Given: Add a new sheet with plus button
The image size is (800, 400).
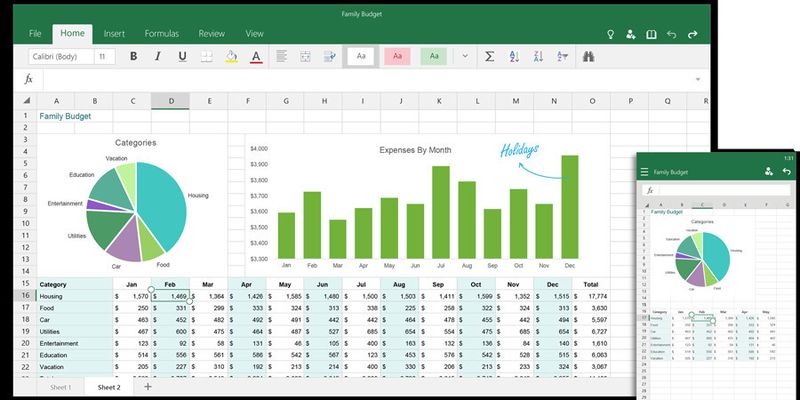Looking at the screenshot, I should click(x=148, y=386).
